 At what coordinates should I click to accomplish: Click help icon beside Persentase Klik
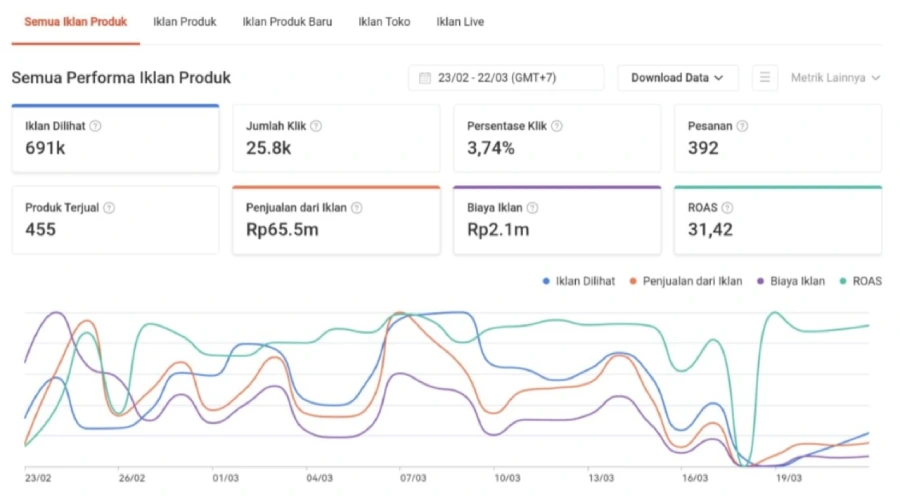tap(556, 126)
